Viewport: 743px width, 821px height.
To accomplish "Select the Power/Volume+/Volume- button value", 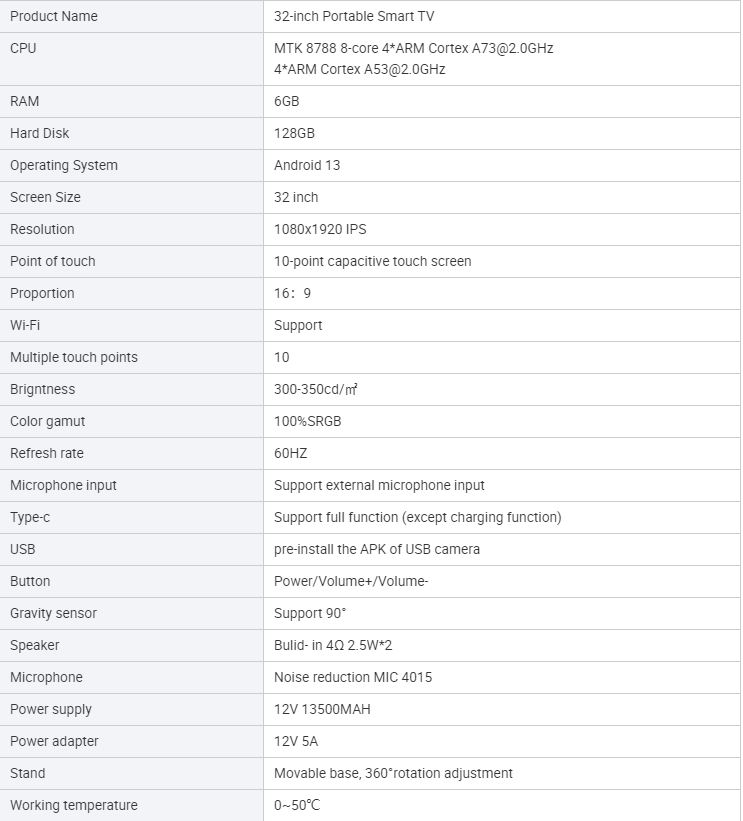I will point(351,581).
